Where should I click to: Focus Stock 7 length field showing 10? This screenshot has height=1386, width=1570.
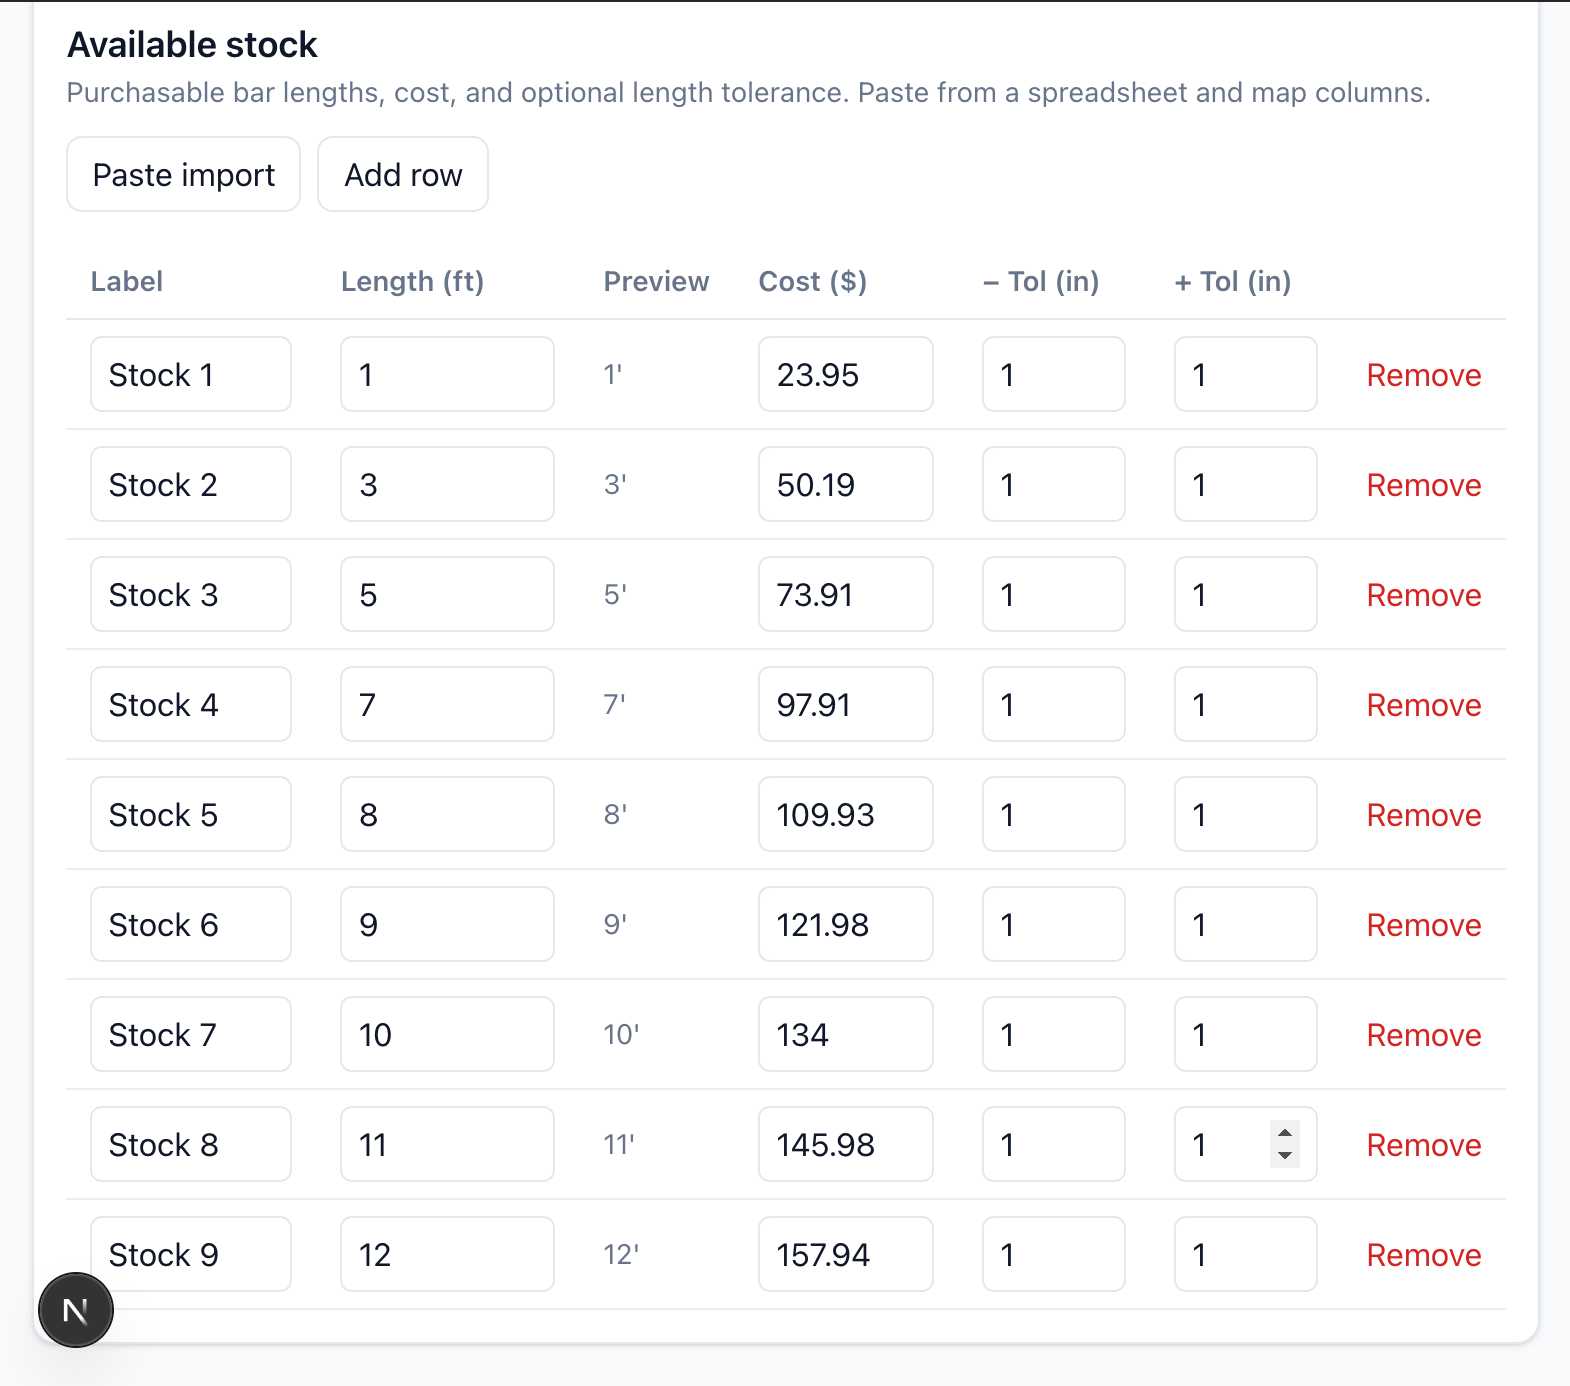447,1034
